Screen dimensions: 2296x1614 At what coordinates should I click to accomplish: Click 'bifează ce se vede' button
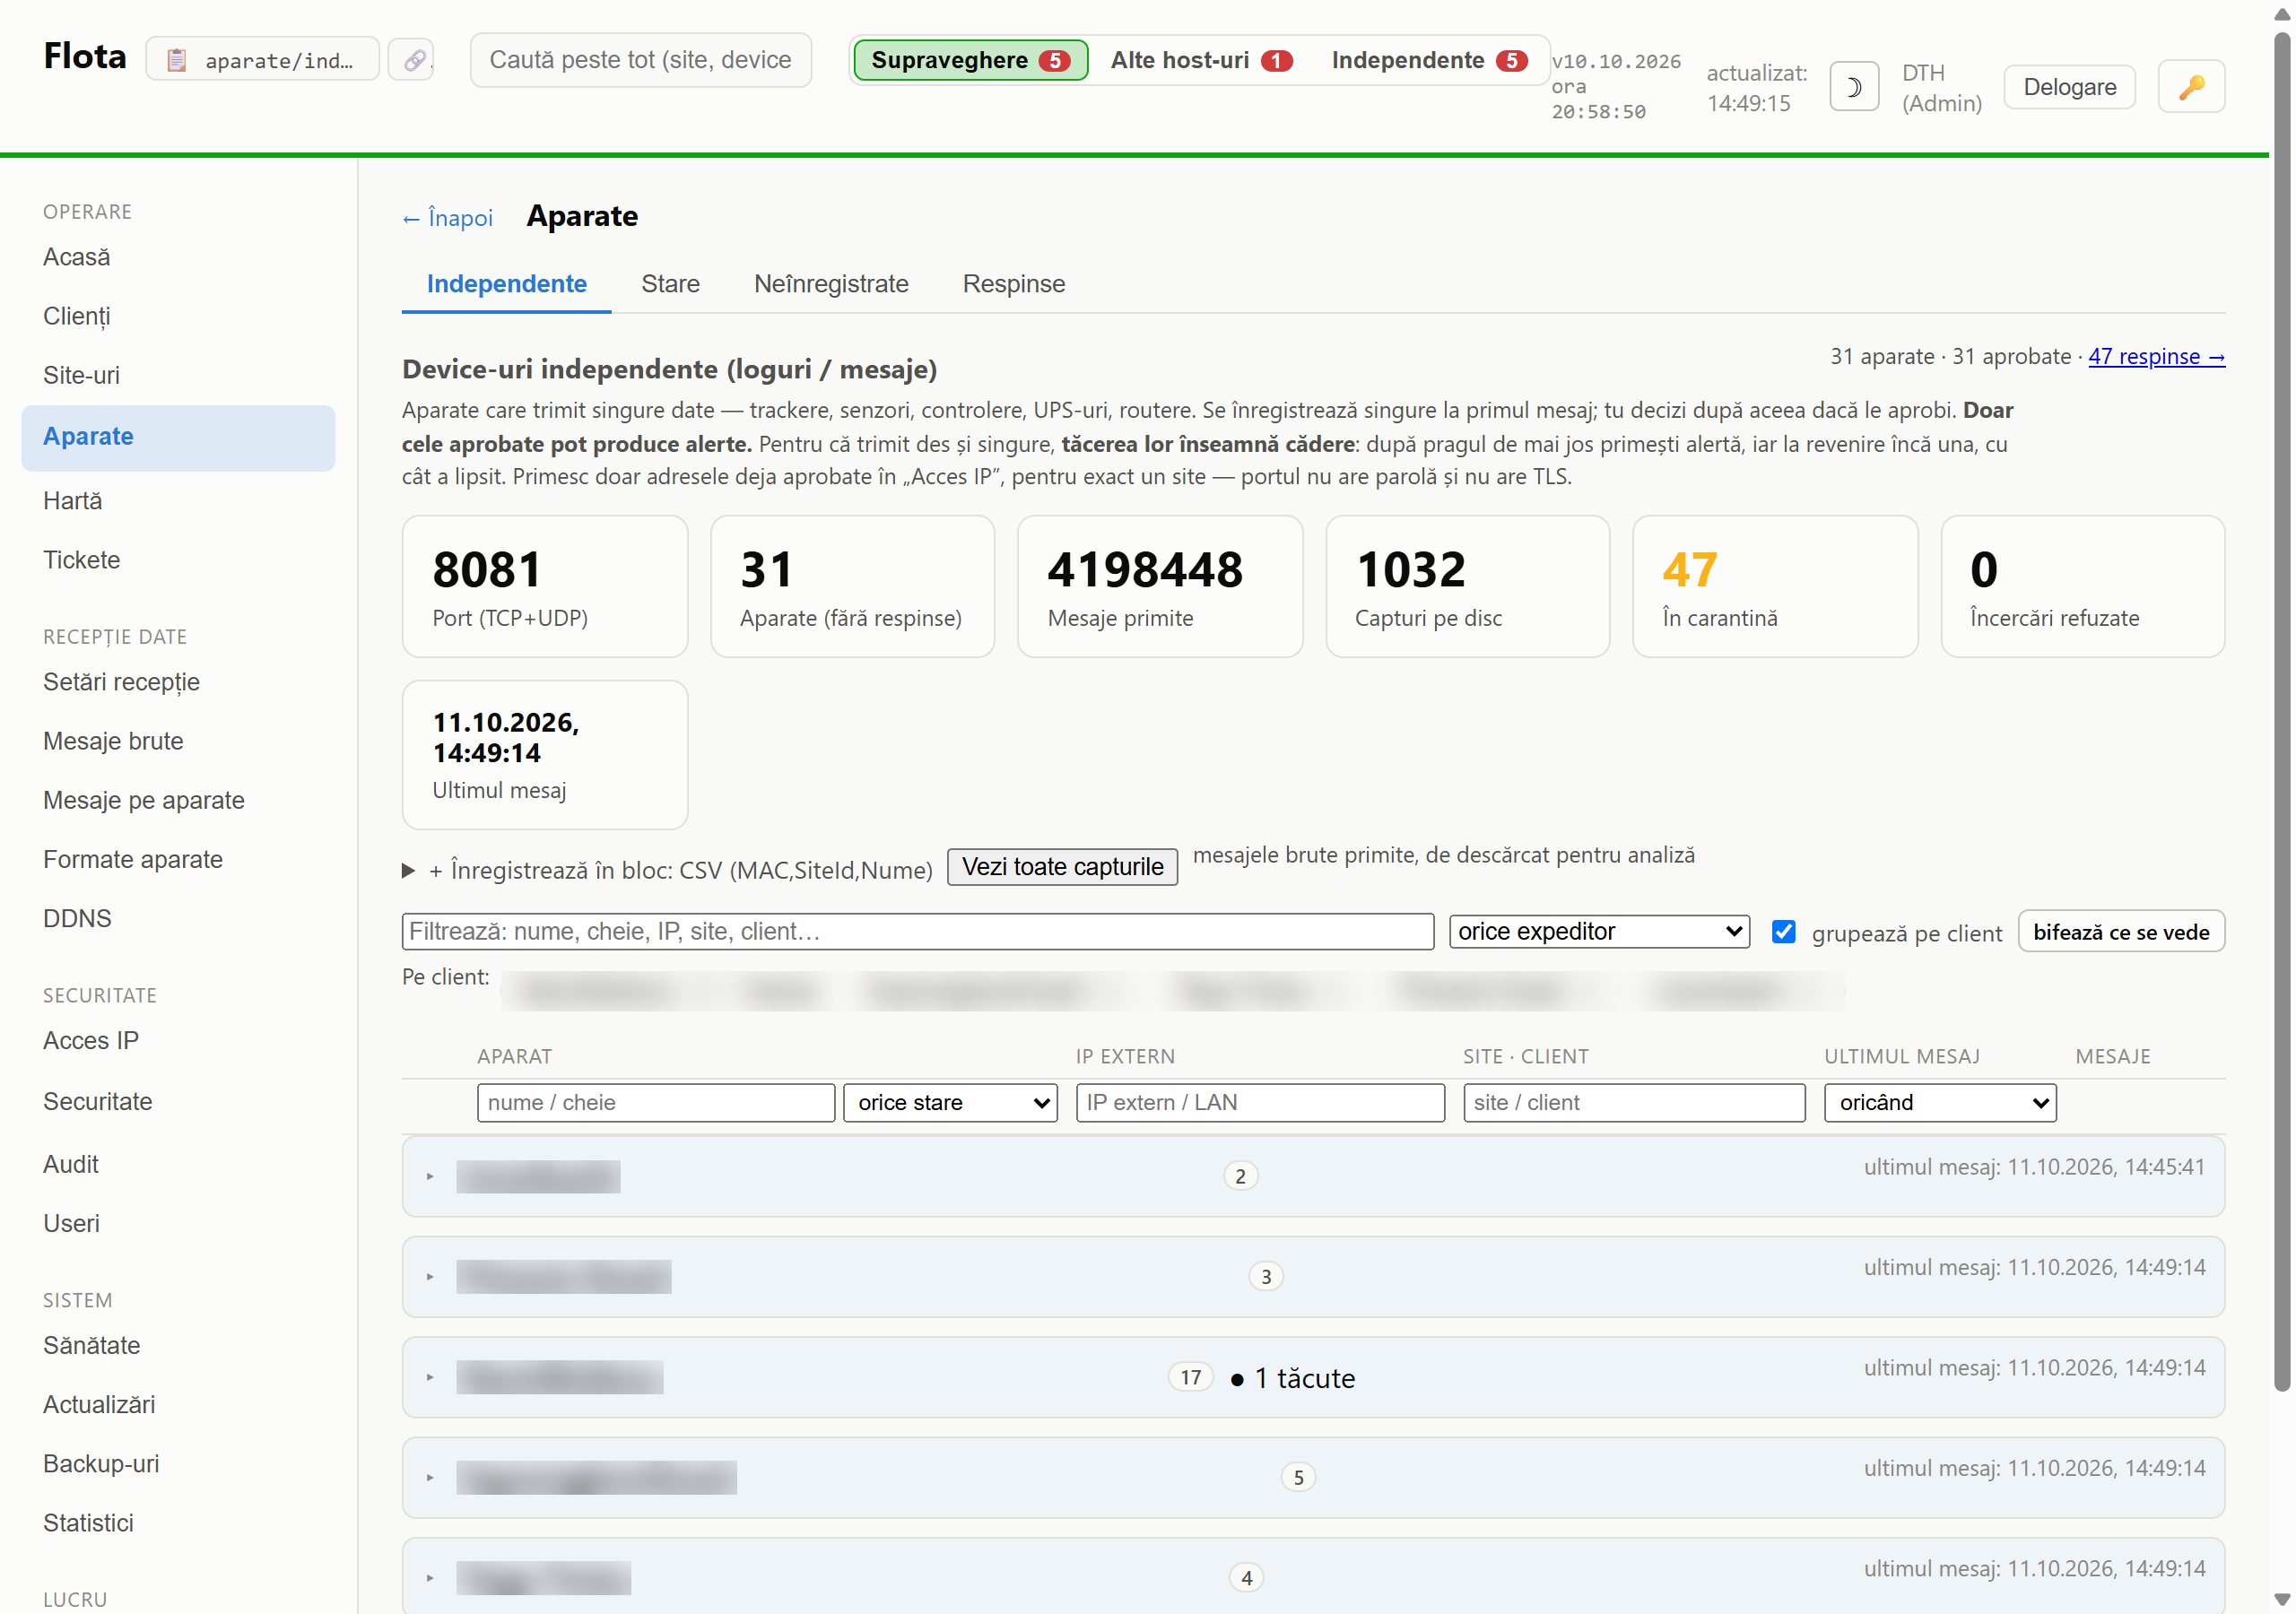[2121, 931]
